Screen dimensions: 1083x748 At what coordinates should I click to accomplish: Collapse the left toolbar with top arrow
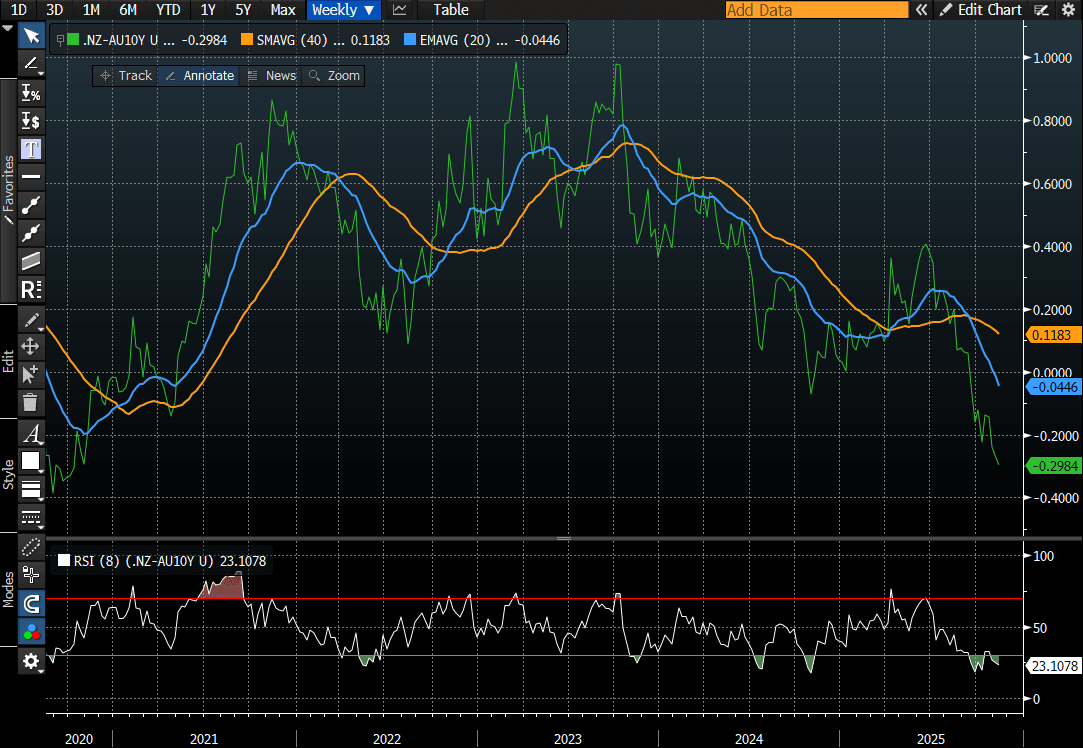8,29
